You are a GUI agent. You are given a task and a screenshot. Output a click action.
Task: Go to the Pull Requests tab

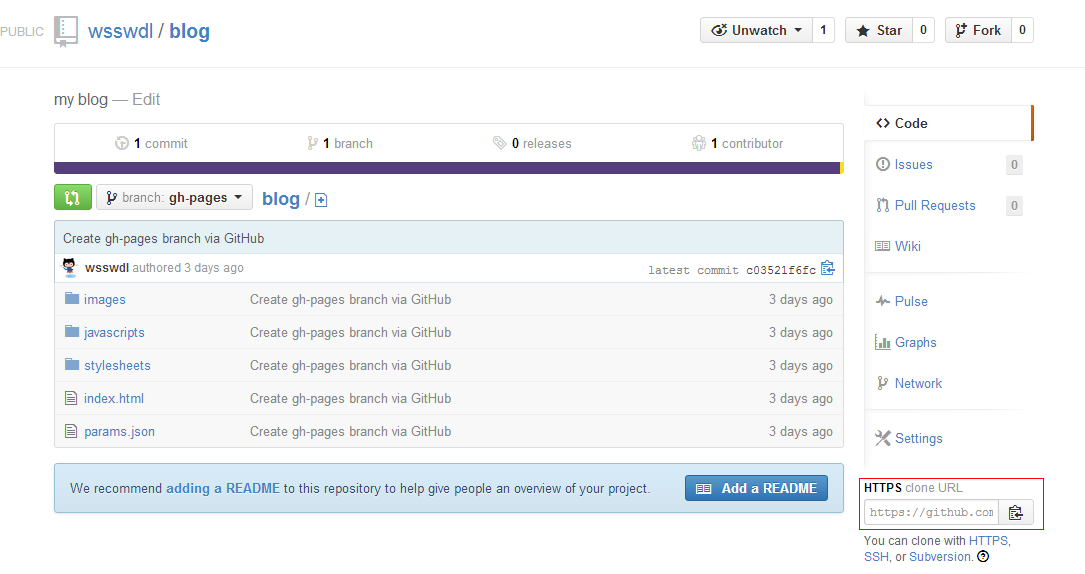(934, 206)
